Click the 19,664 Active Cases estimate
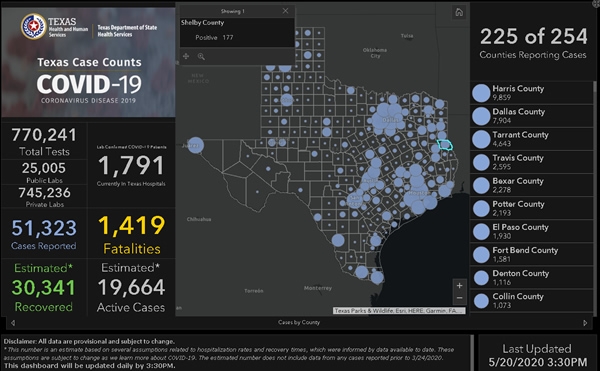 pos(131,287)
